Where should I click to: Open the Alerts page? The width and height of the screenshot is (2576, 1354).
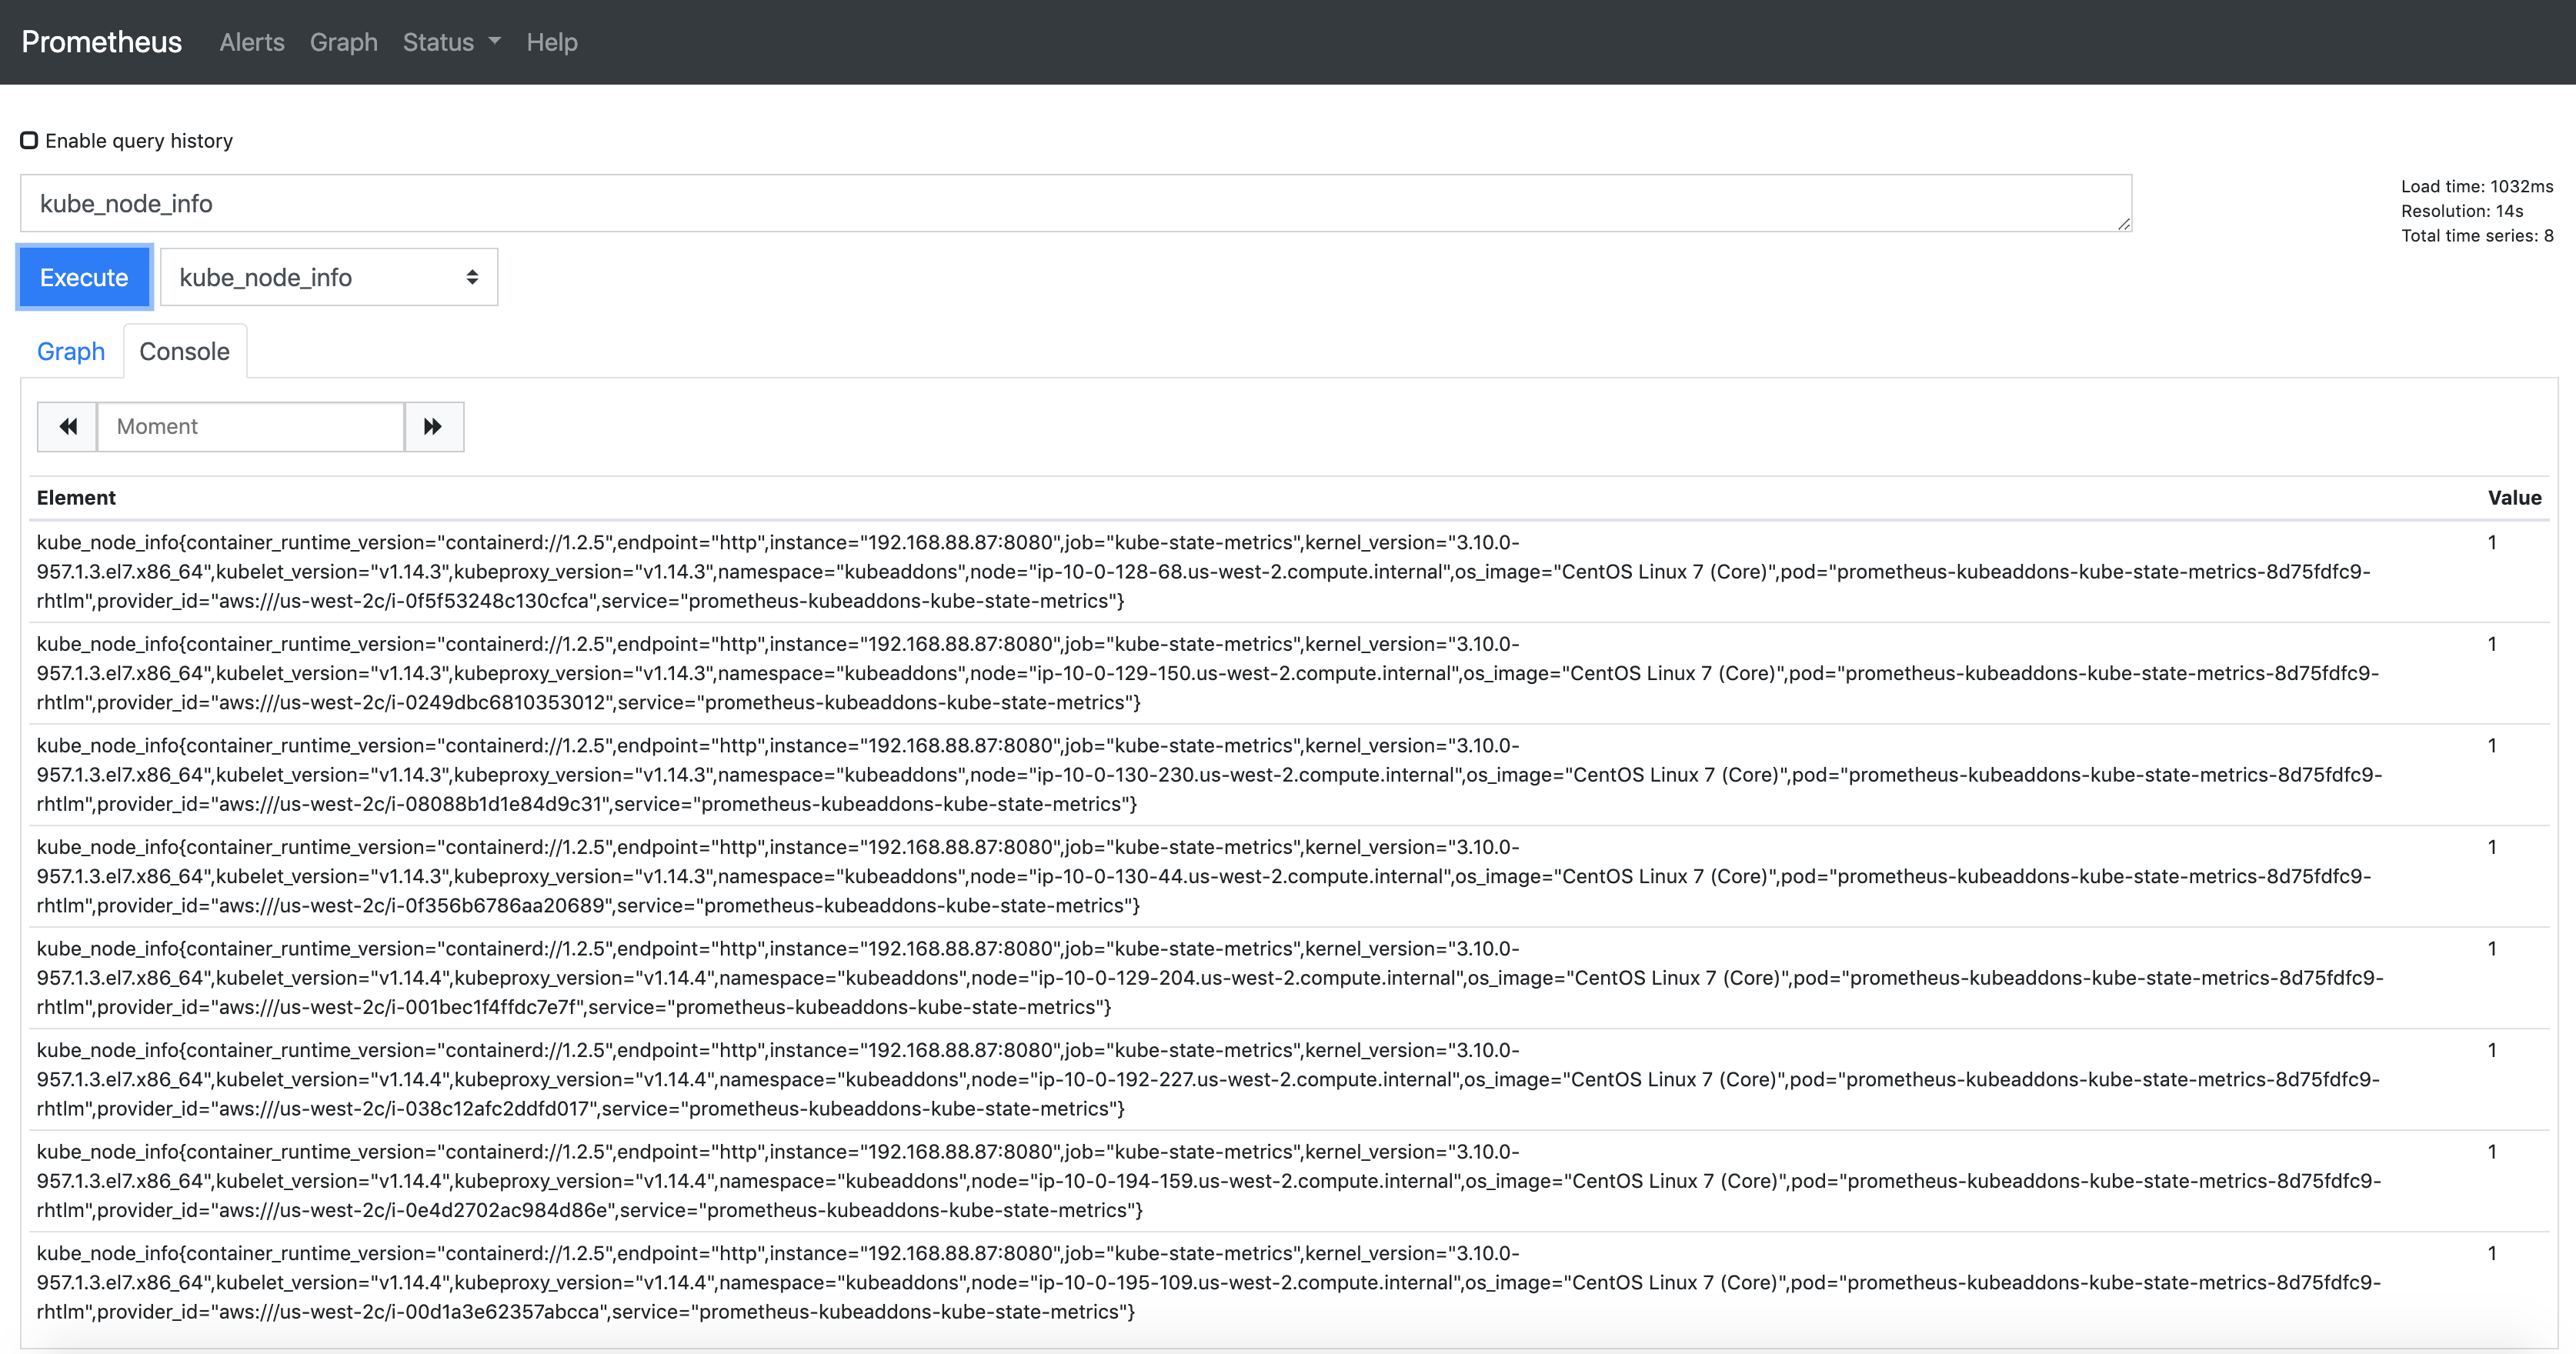click(252, 42)
